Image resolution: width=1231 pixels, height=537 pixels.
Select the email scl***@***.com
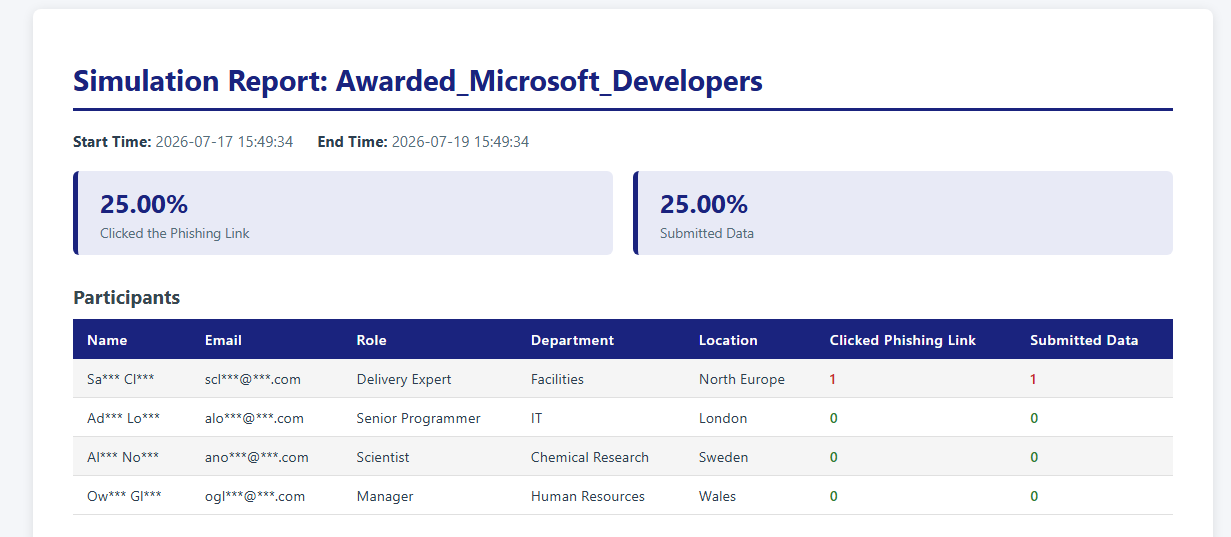(x=252, y=380)
